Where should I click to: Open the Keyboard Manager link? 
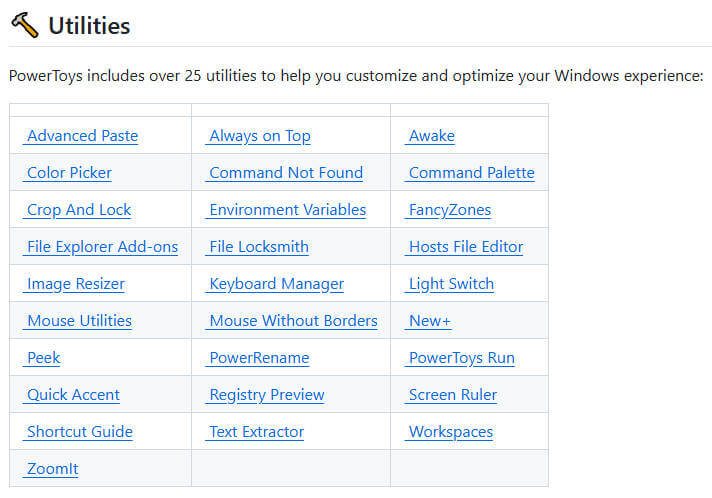click(275, 284)
